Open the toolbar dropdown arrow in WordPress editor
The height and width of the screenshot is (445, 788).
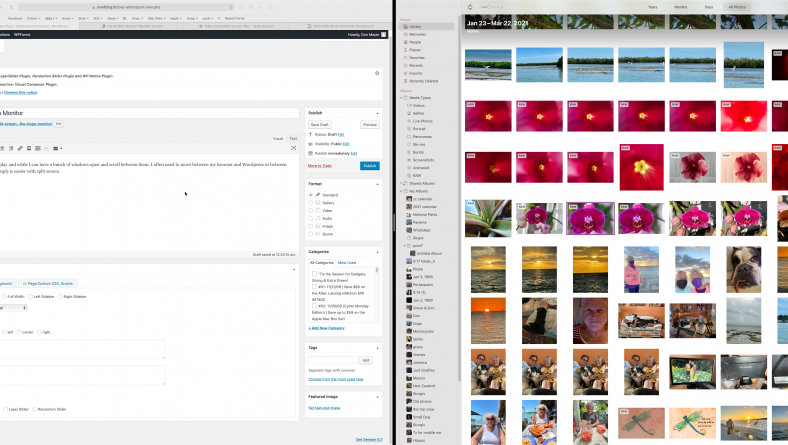pyautogui.click(x=61, y=148)
